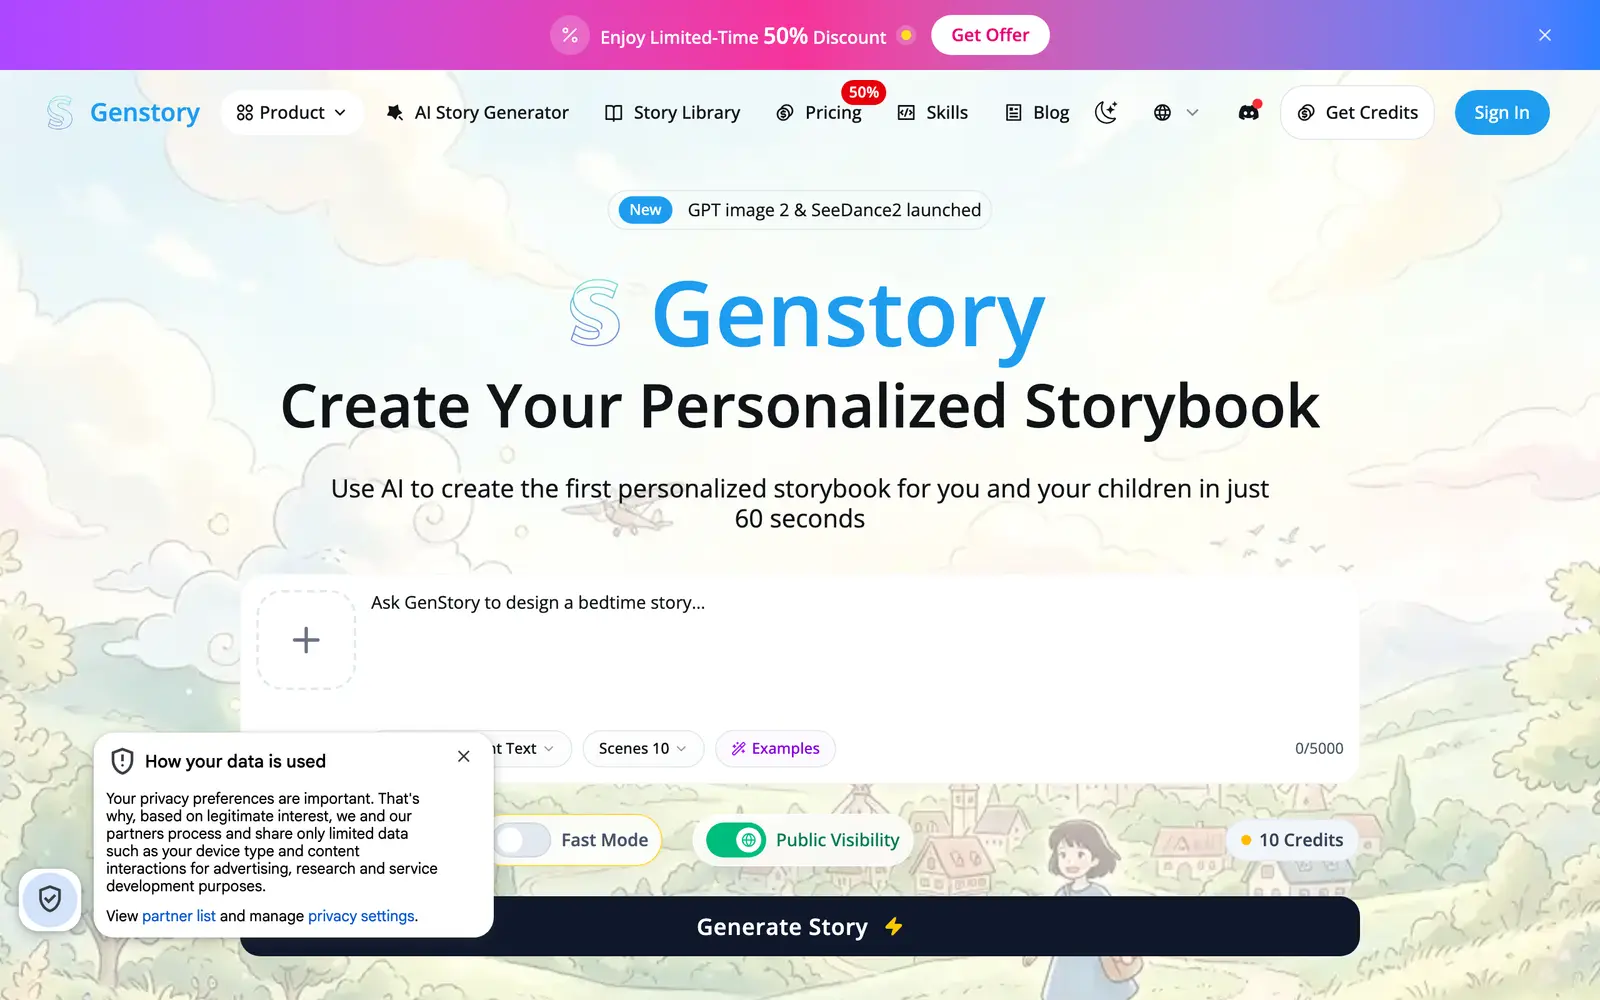
Task: Expand the Product dropdown menu
Action: pos(291,113)
